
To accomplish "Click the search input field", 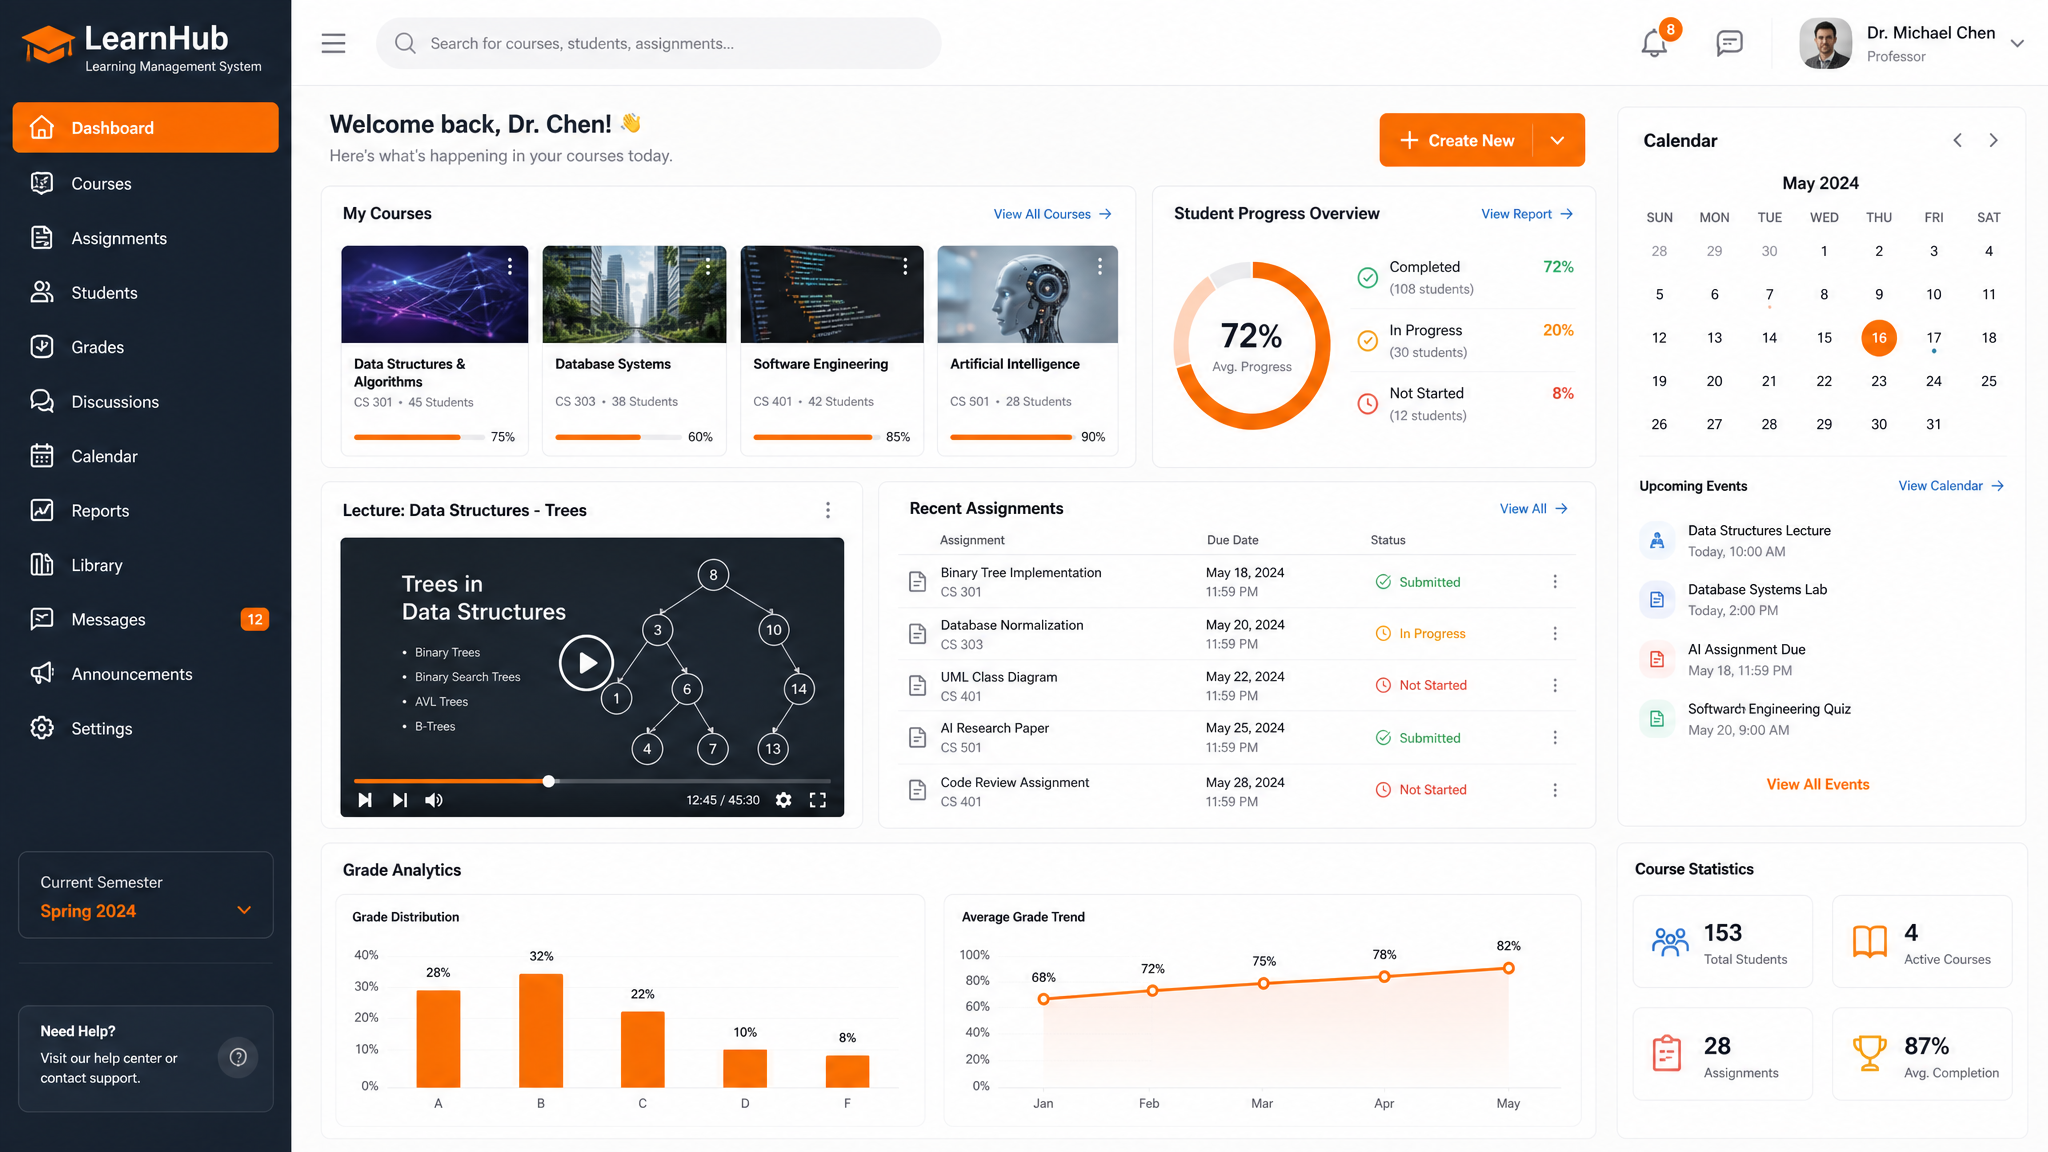I will 659,43.
